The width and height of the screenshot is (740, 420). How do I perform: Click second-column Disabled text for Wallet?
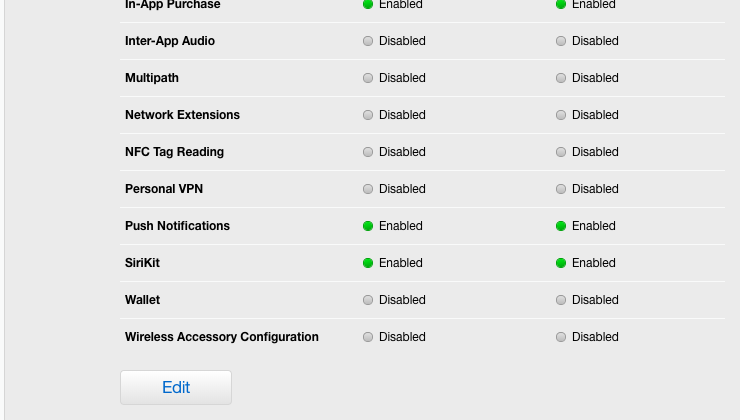pyautogui.click(x=595, y=300)
